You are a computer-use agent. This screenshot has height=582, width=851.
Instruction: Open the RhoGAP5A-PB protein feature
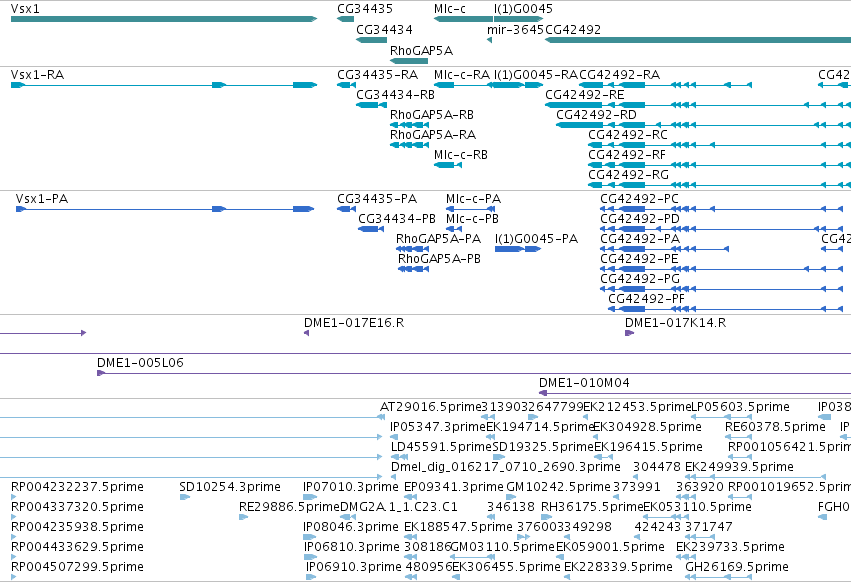coord(414,269)
